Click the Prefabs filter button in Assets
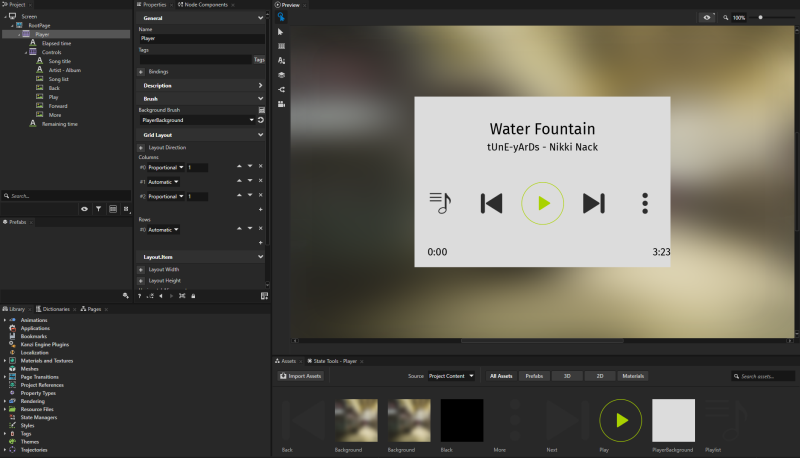Image resolution: width=800 pixels, height=458 pixels. (533, 376)
